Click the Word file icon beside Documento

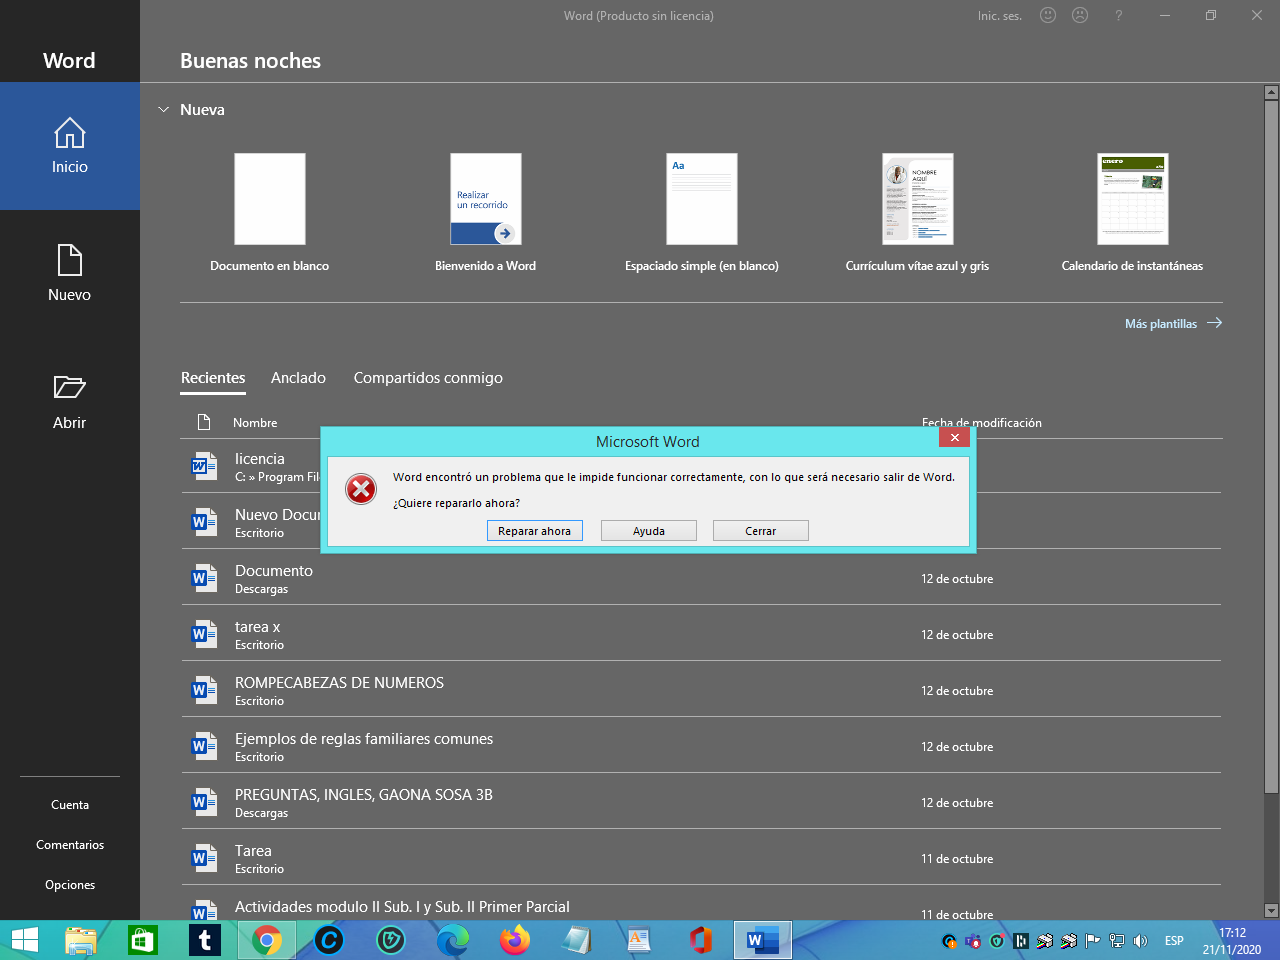[x=205, y=578]
